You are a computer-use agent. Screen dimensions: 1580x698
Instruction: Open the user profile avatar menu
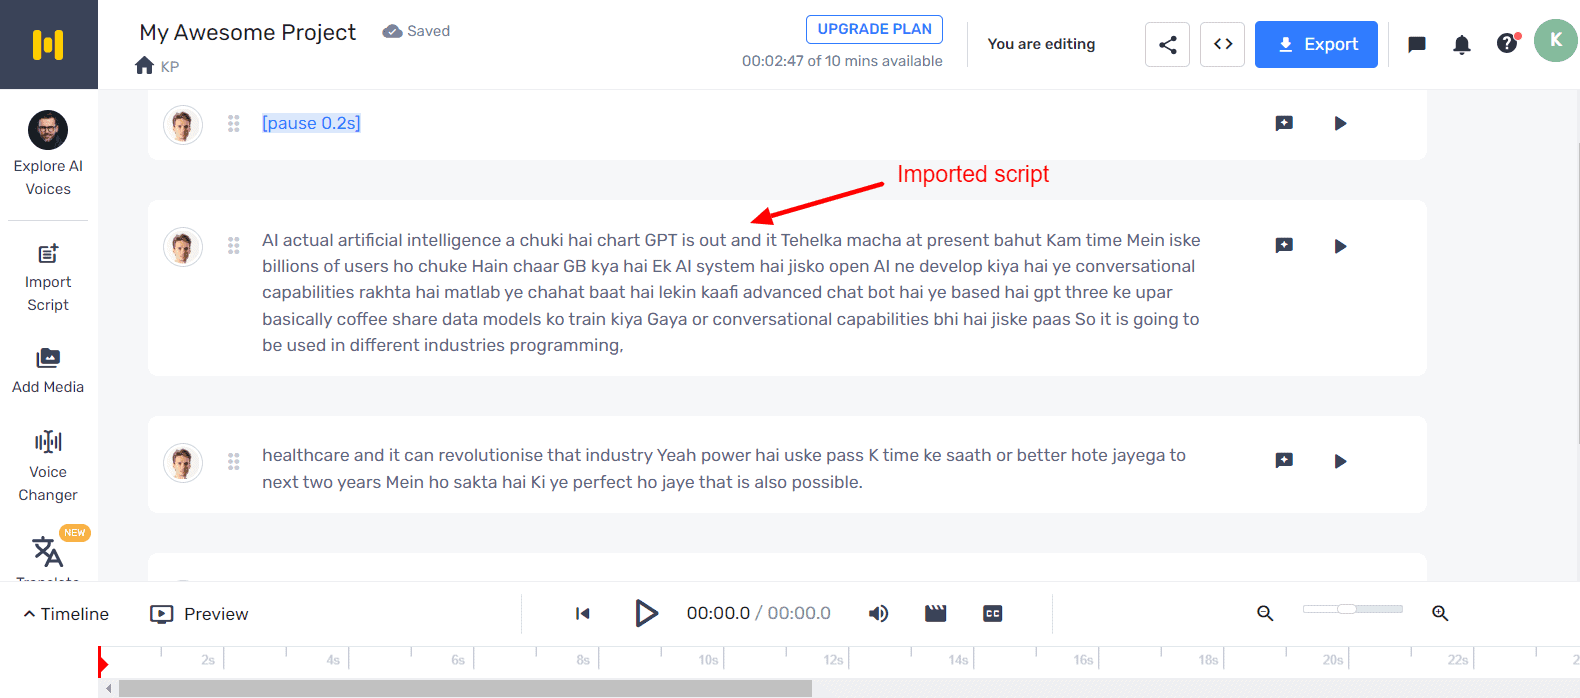click(x=1555, y=41)
